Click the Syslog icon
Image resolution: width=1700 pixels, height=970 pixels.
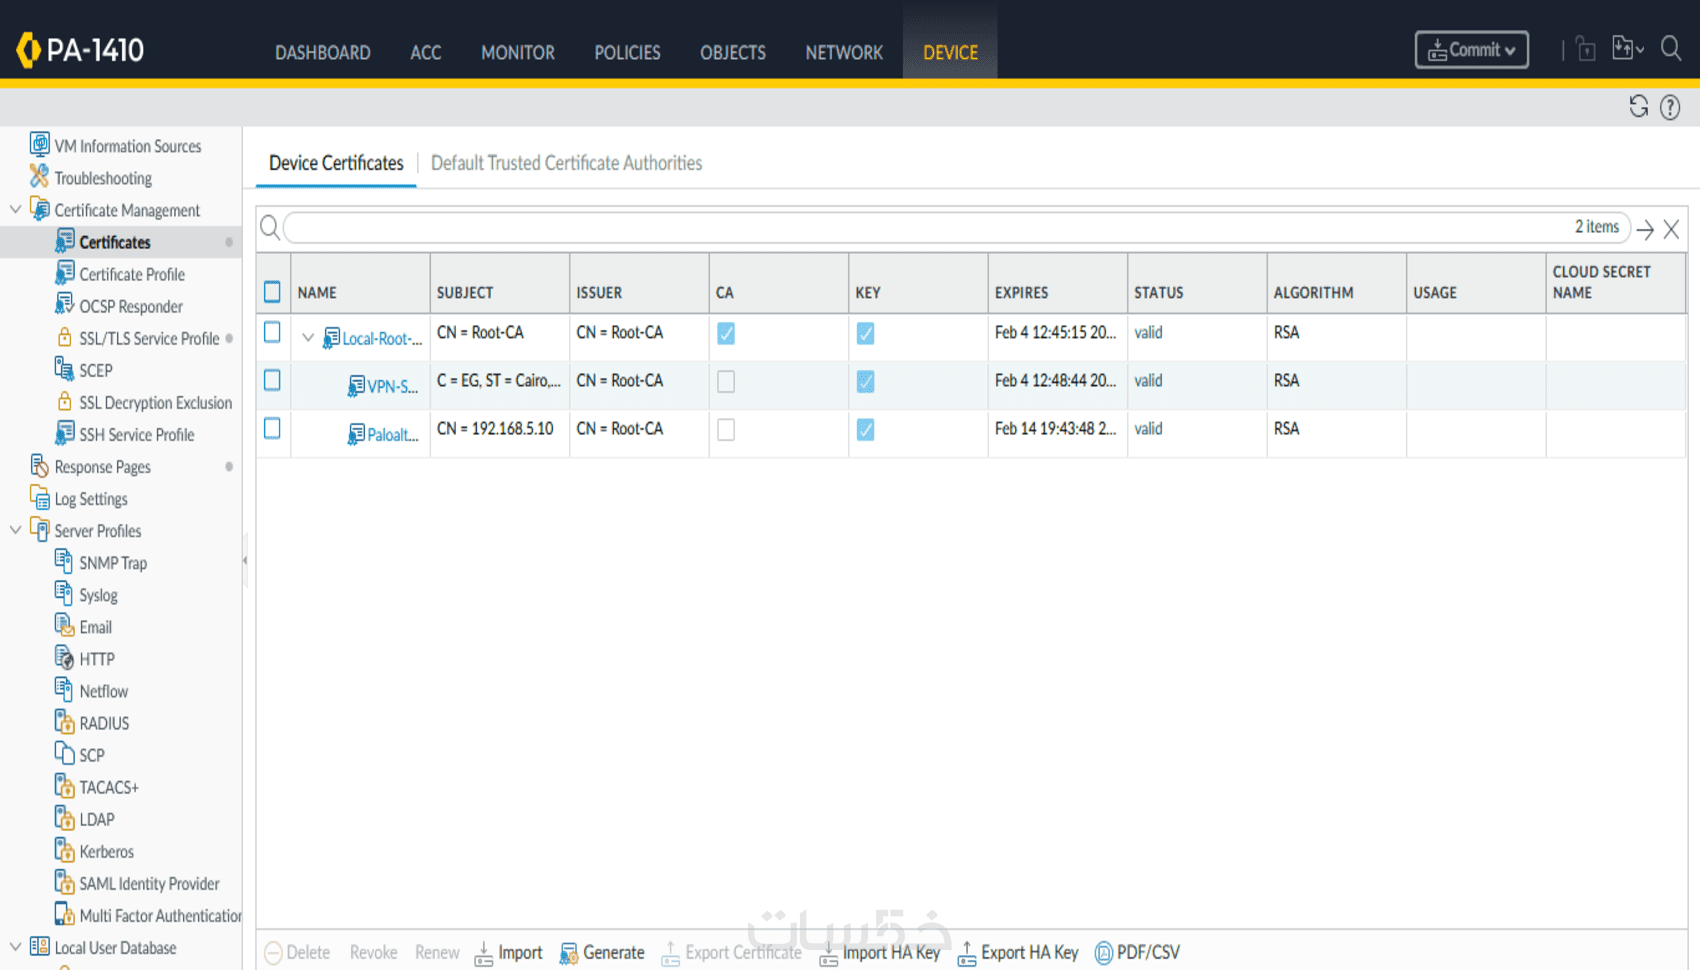point(65,593)
